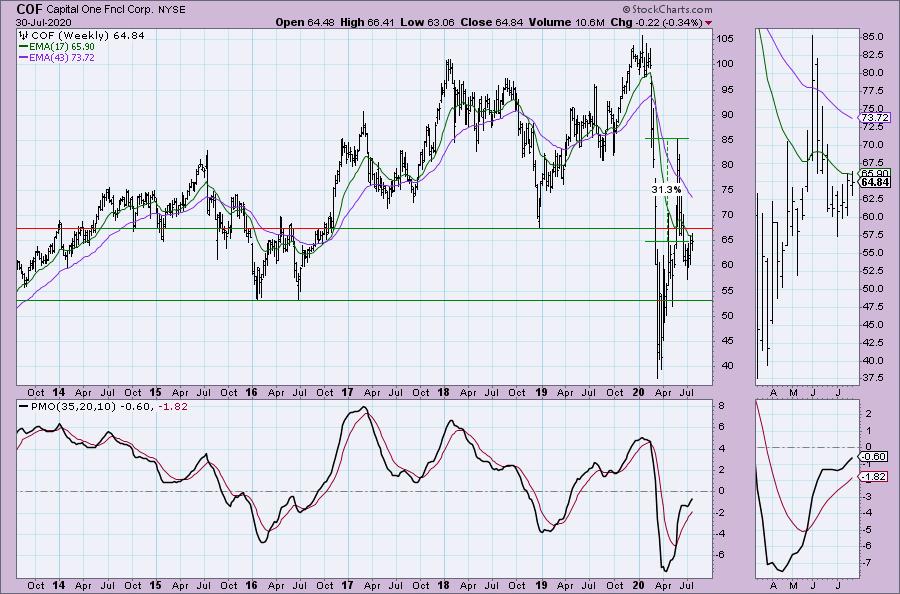
Task: Click the 31.3% annotation on price chart
Action: pos(666,189)
